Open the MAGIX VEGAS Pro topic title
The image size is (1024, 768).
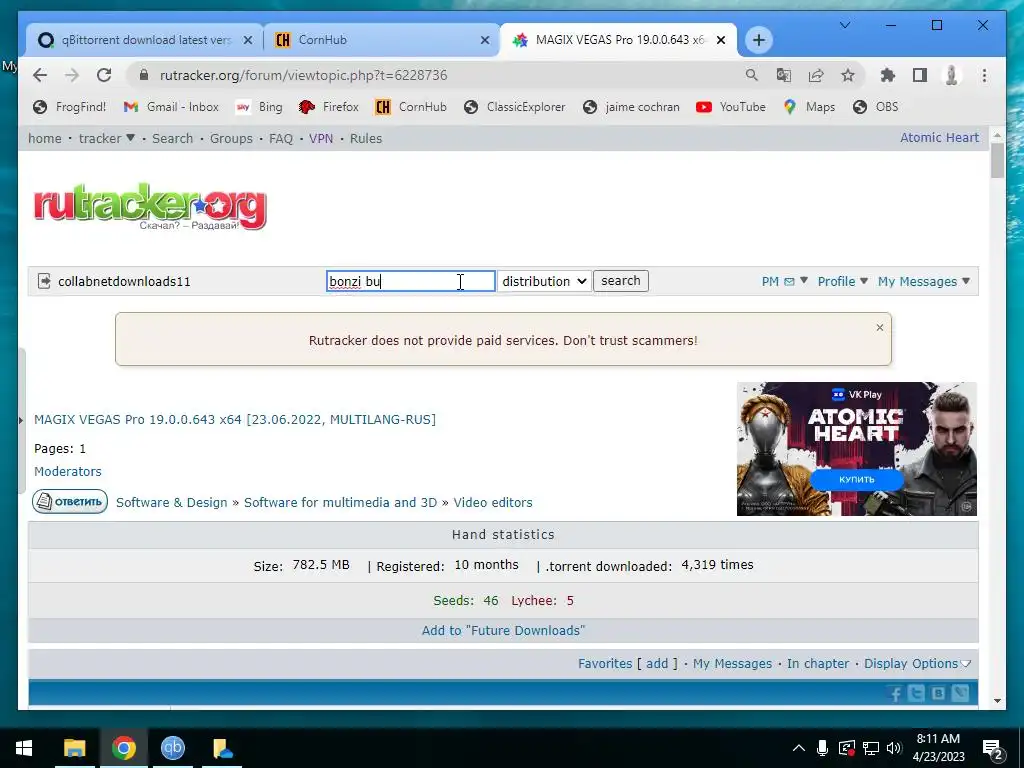235,419
